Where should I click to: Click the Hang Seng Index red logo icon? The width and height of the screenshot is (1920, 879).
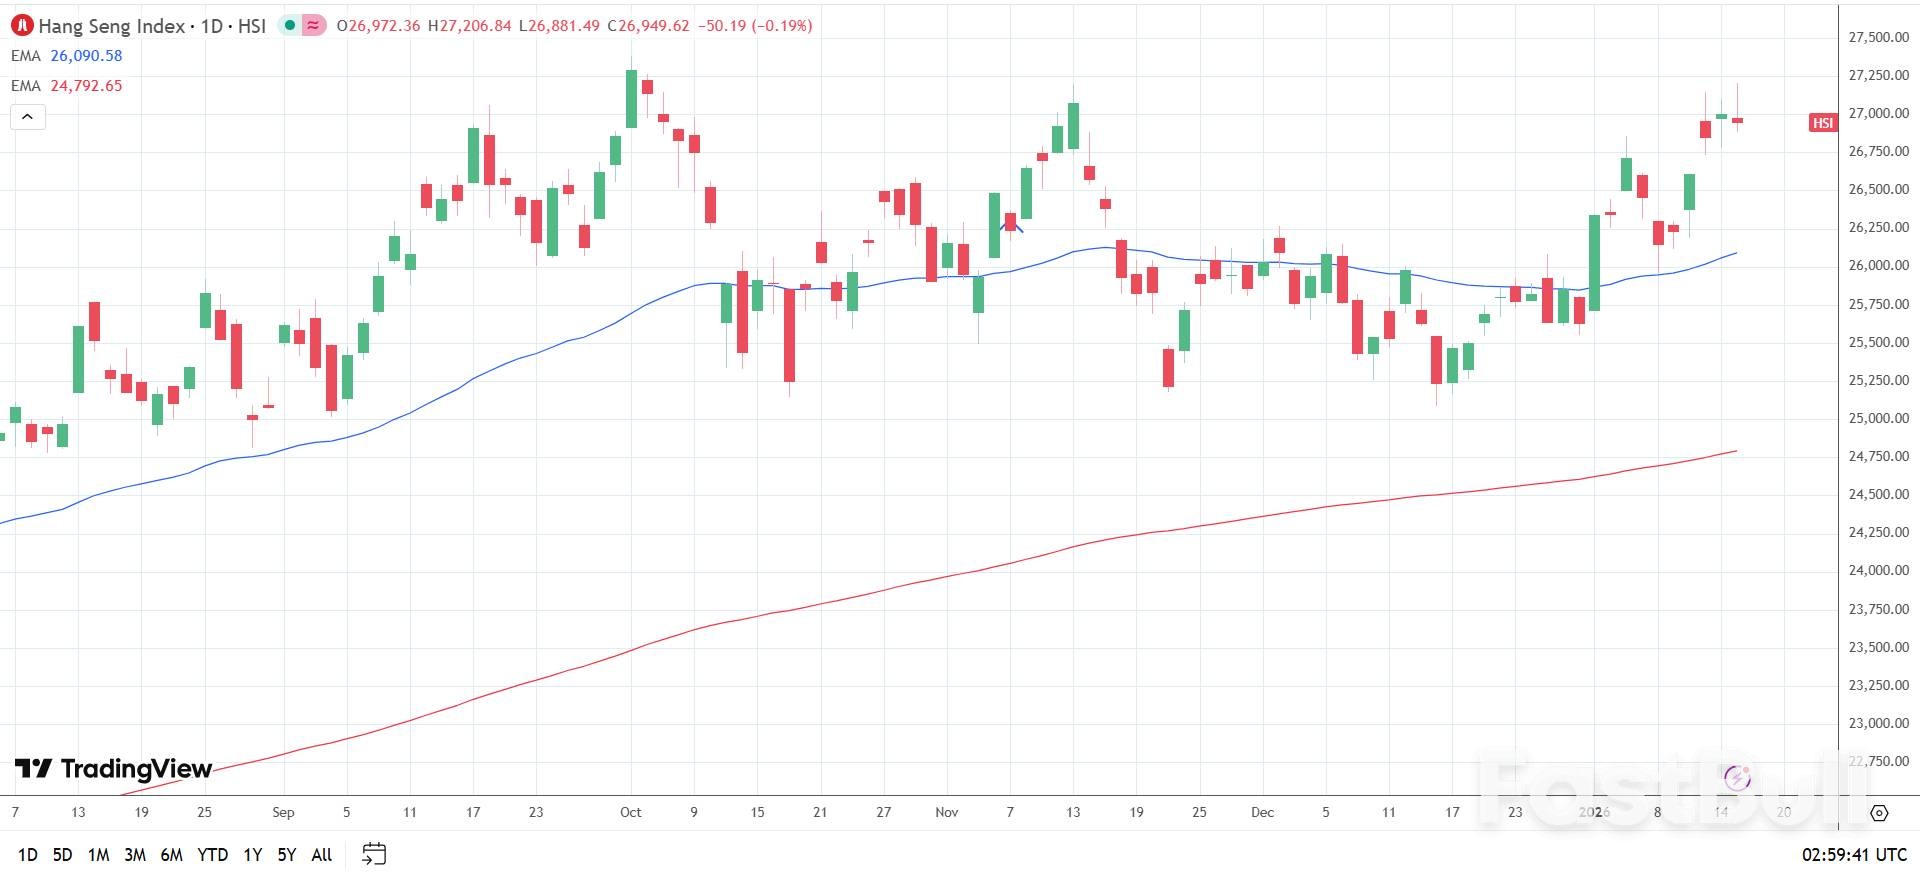[x=22, y=26]
